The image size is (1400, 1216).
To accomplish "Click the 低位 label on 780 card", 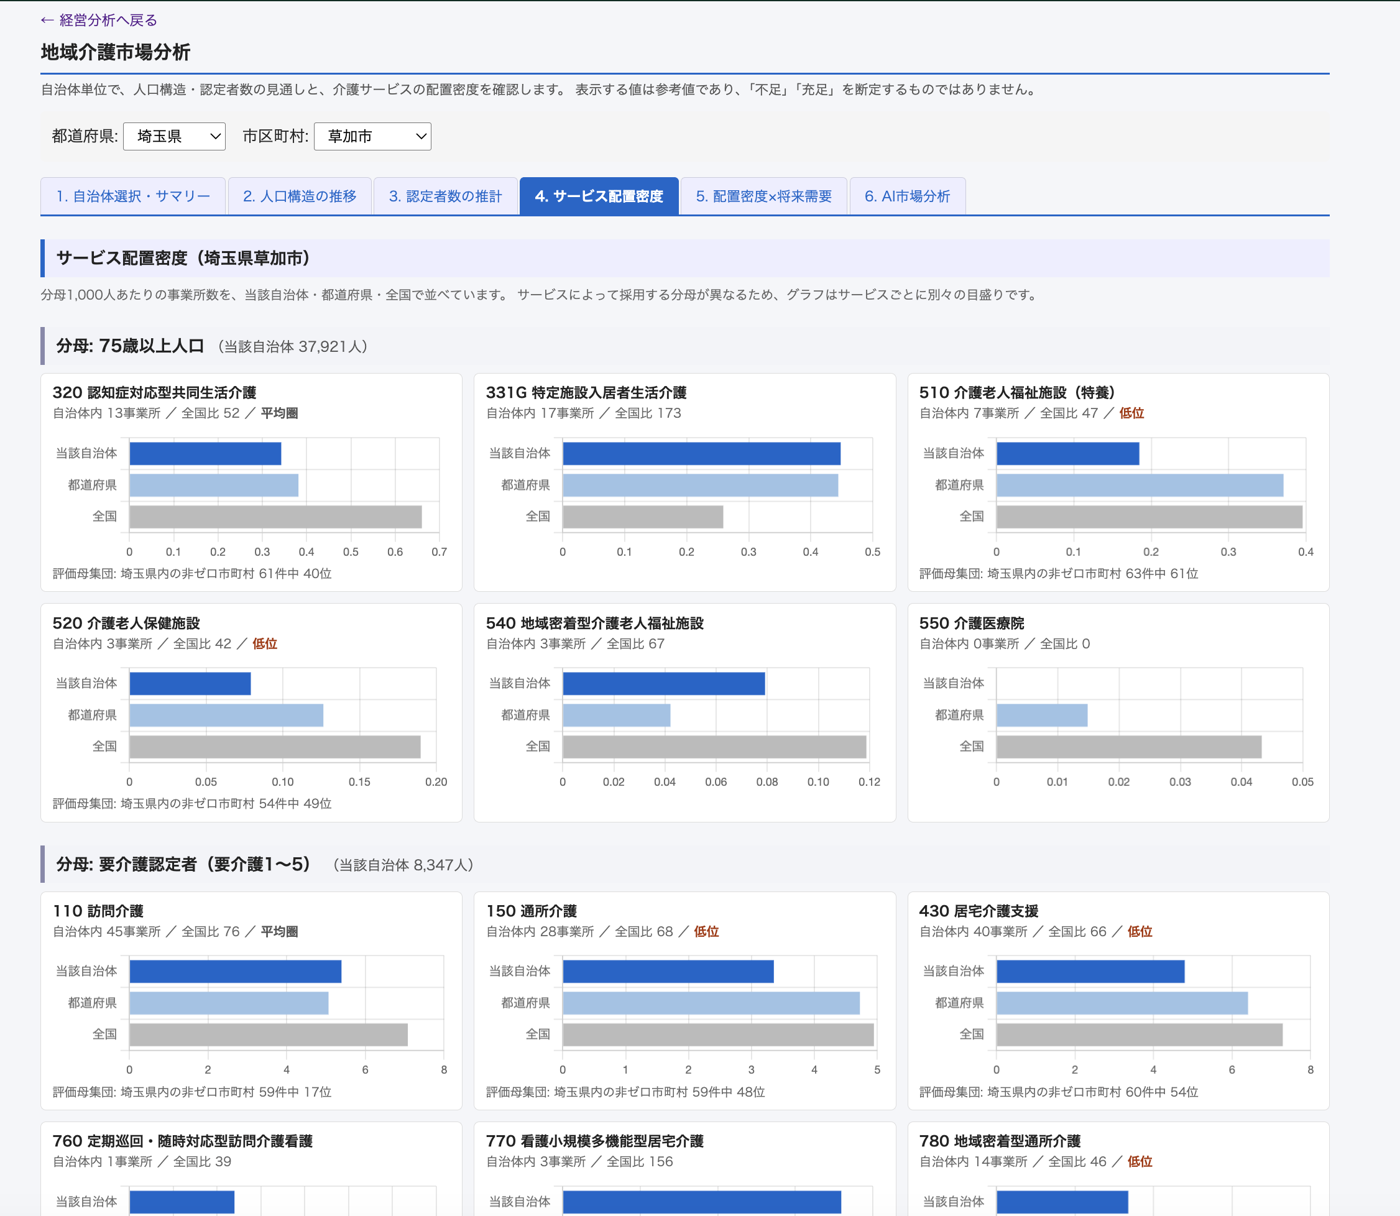I will point(1140,1162).
